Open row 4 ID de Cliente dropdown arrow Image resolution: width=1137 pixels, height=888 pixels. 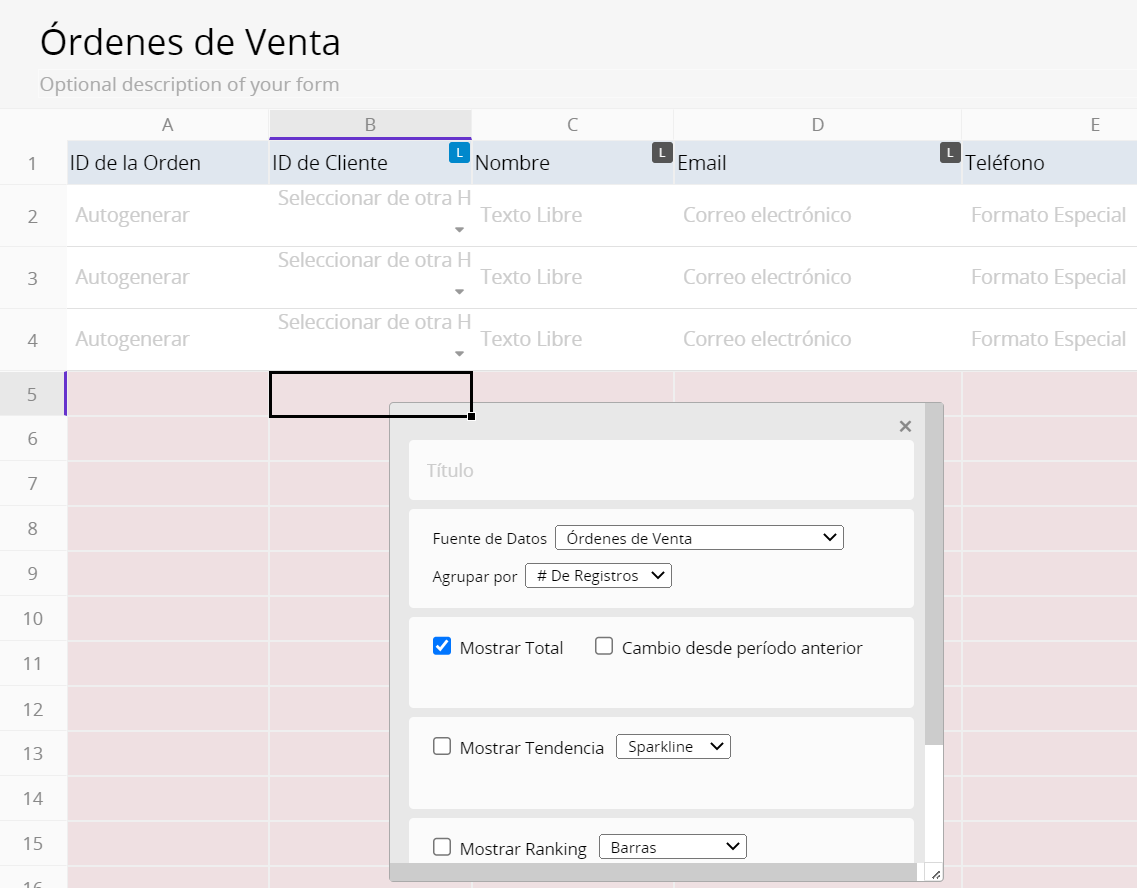tap(459, 354)
